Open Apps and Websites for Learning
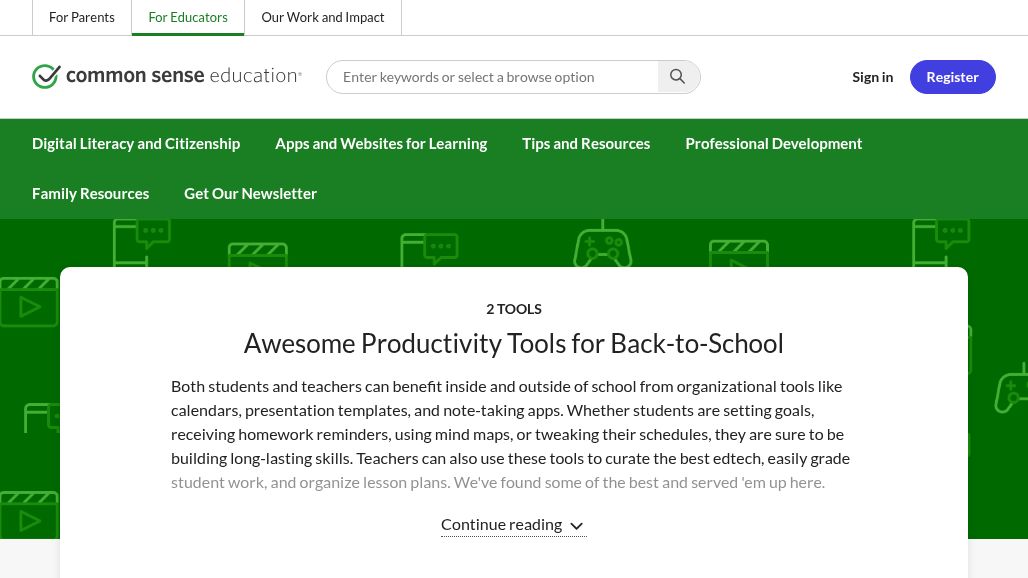Viewport: 1028px width, 578px height. 381,143
